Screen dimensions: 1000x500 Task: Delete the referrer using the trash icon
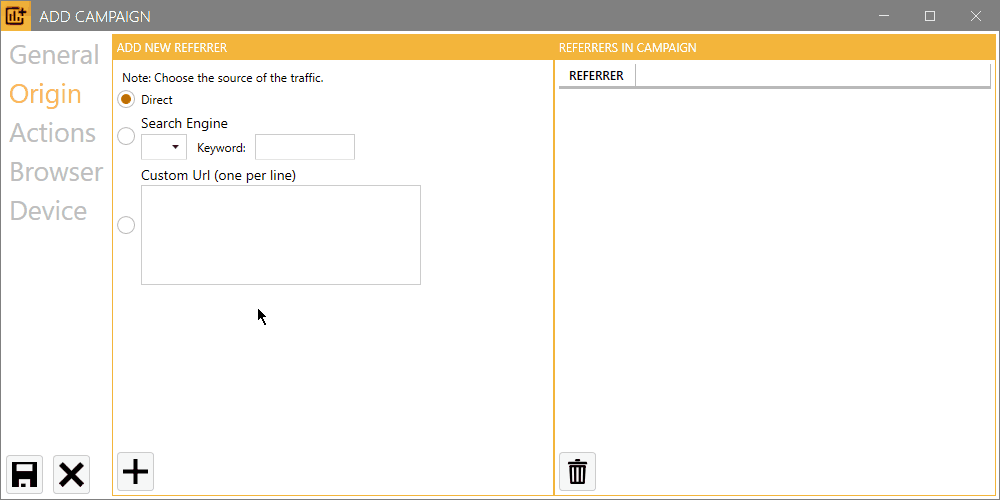(x=577, y=471)
